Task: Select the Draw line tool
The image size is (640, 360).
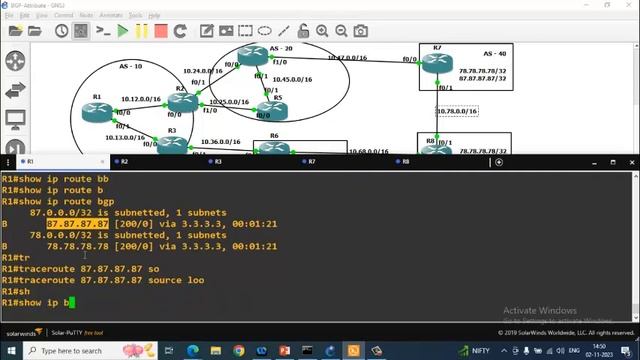Action: point(284,31)
